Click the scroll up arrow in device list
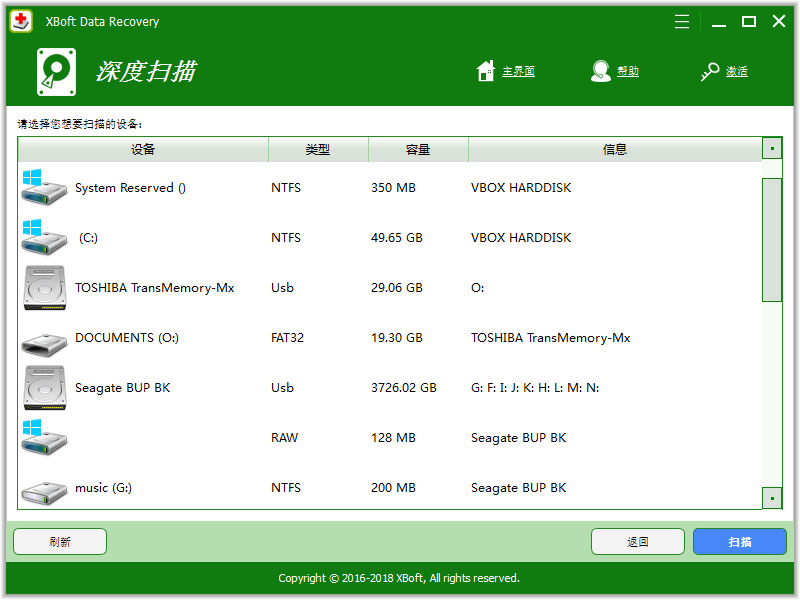Screen dimensions: 800x600 pyautogui.click(x=772, y=148)
